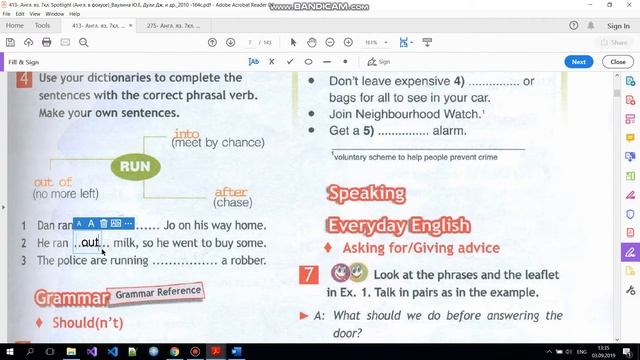Screen dimensions: 640x360
Task: Select the hand pan tool
Action: (x=312, y=42)
